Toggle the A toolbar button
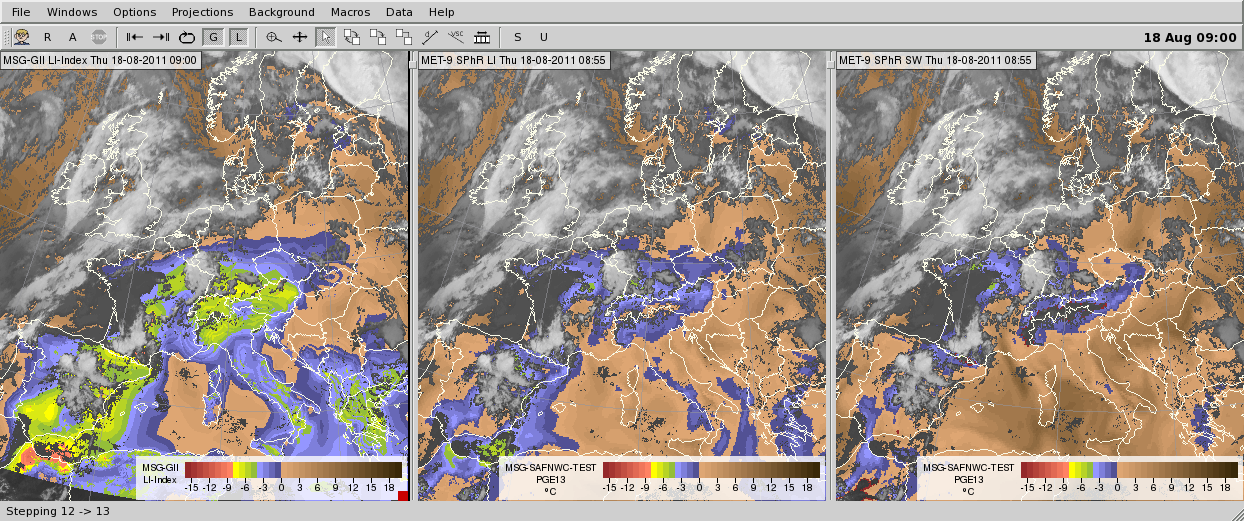Viewport: 1244px width, 521px height. [x=73, y=37]
